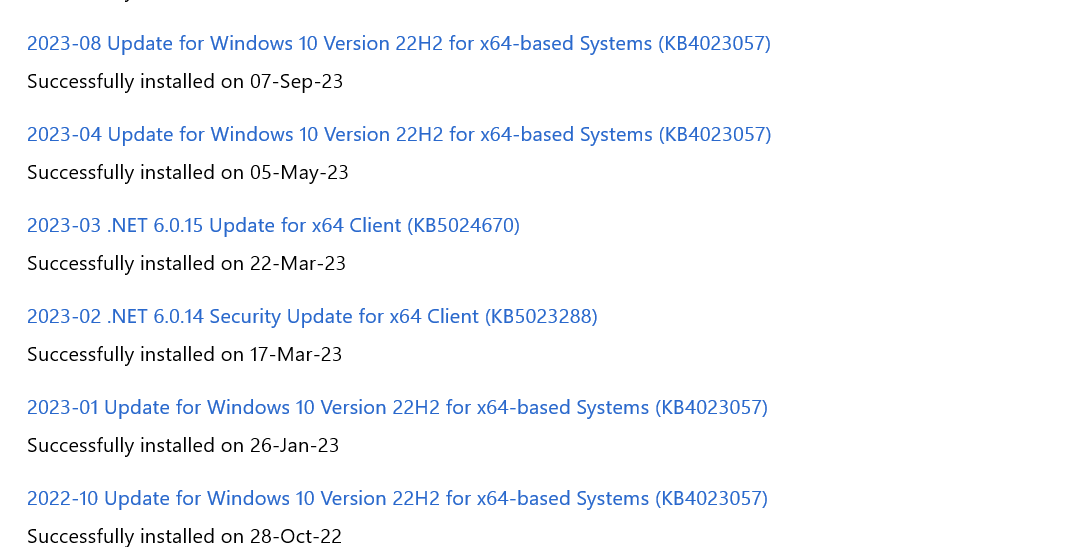Viewport: 1065px width, 547px height.
Task: Click the 'Successfully installed on 17-Mar-23' status text
Action: click(x=185, y=355)
